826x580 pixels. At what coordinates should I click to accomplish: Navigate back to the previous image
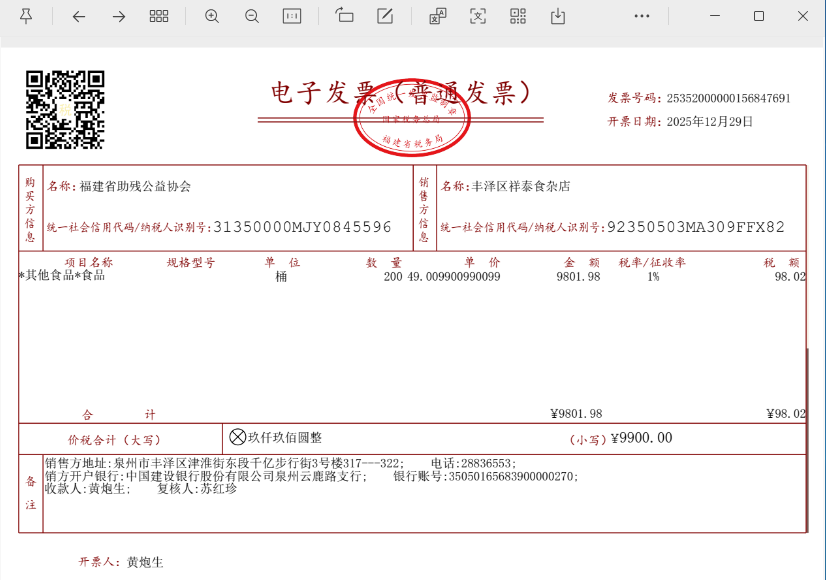[79, 16]
